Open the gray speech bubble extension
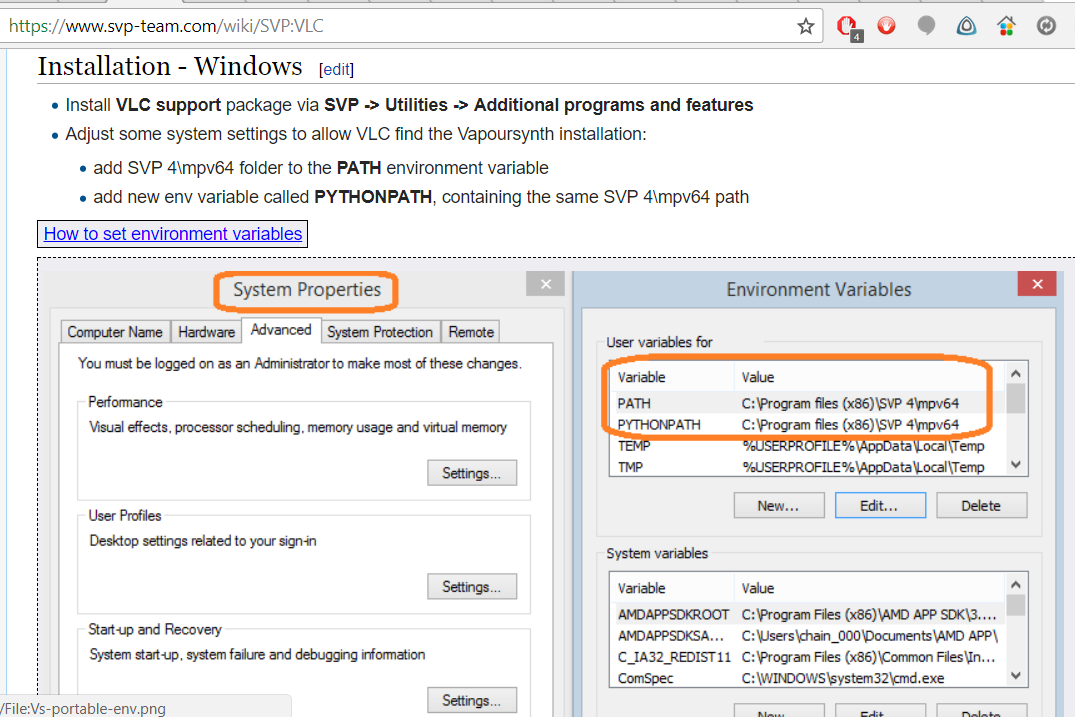This screenshot has height=717, width=1075. 927,26
